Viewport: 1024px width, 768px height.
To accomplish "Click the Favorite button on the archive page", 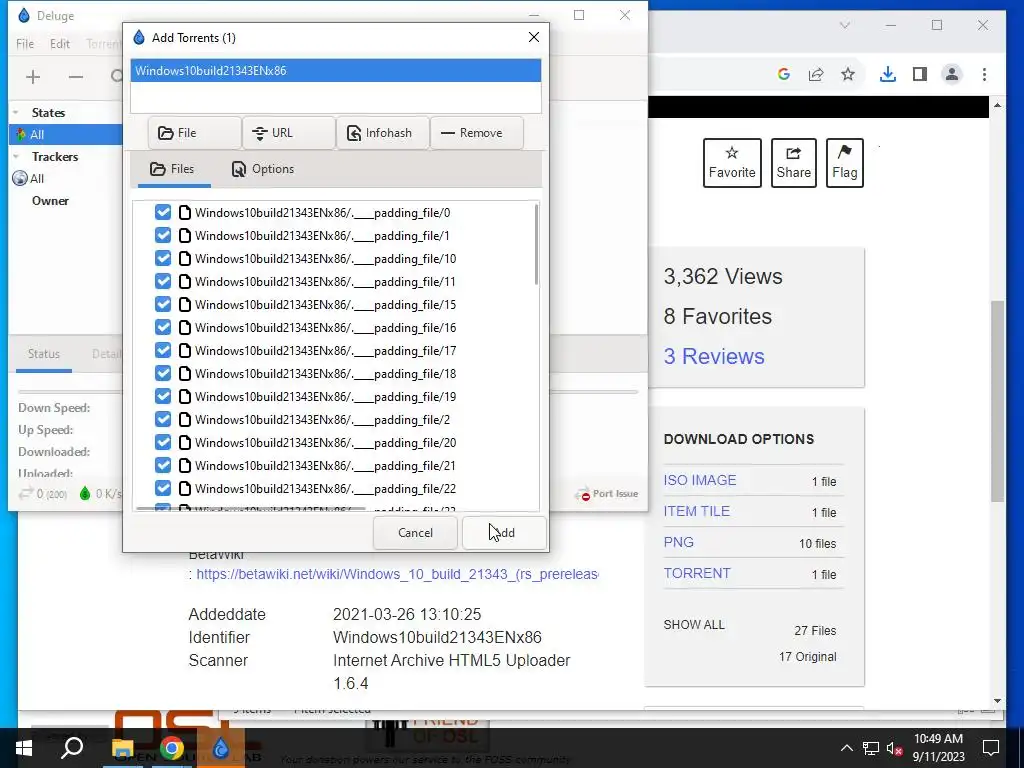I will point(732,163).
